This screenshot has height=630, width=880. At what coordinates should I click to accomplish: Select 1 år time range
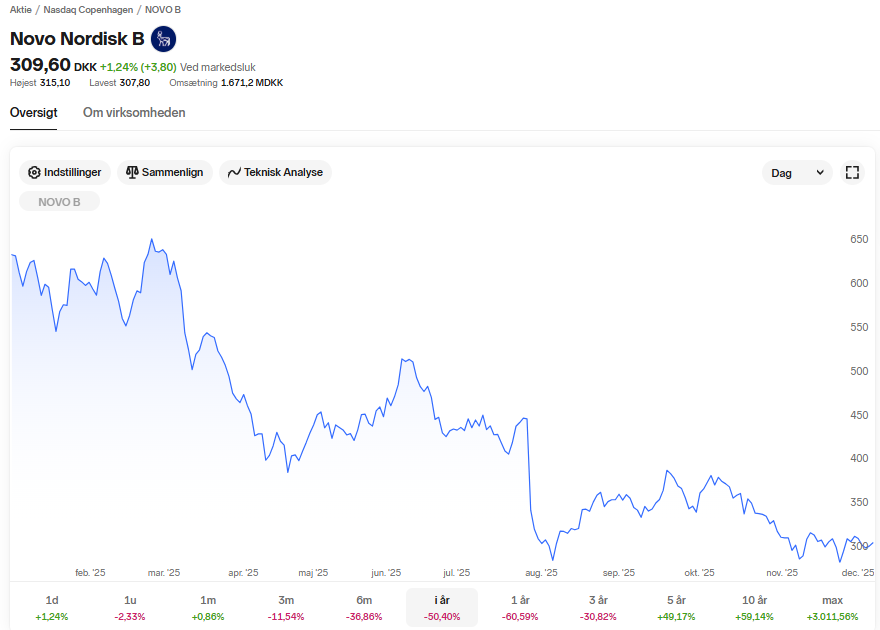520,608
